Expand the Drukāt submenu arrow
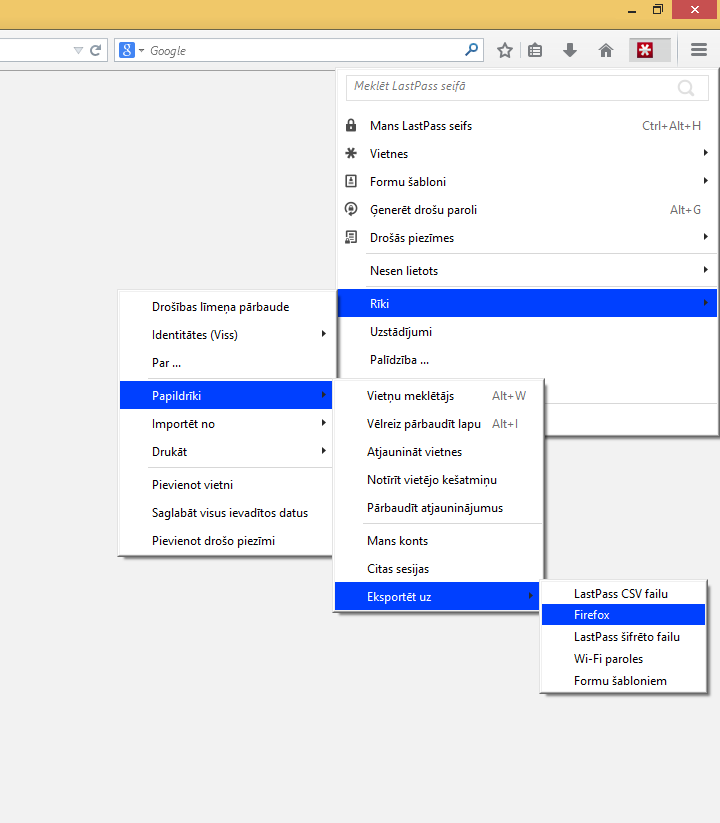Viewport: 720px width, 823px height. pyautogui.click(x=324, y=451)
